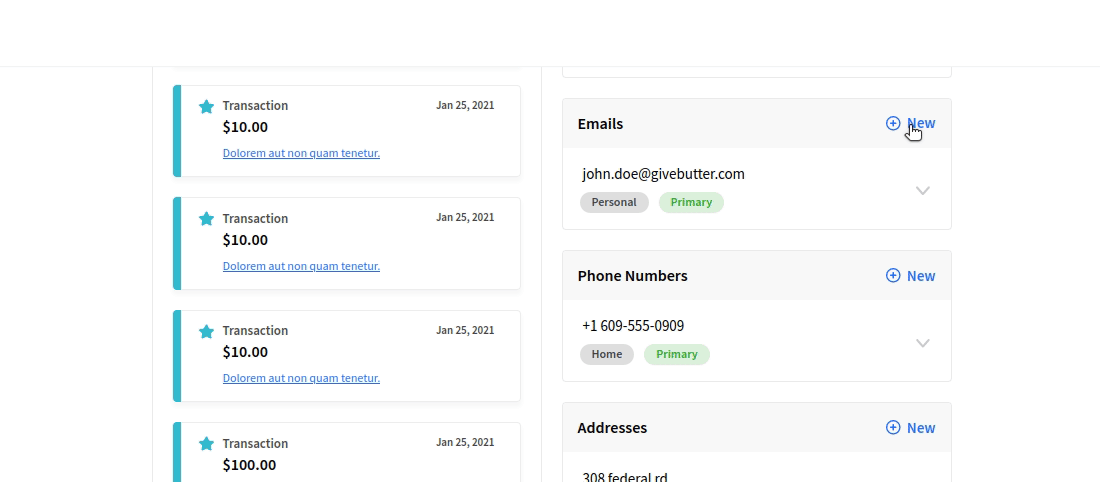Click the john.doe@givebutter.com email address
Image resolution: width=1100 pixels, height=482 pixels.
[x=663, y=174]
